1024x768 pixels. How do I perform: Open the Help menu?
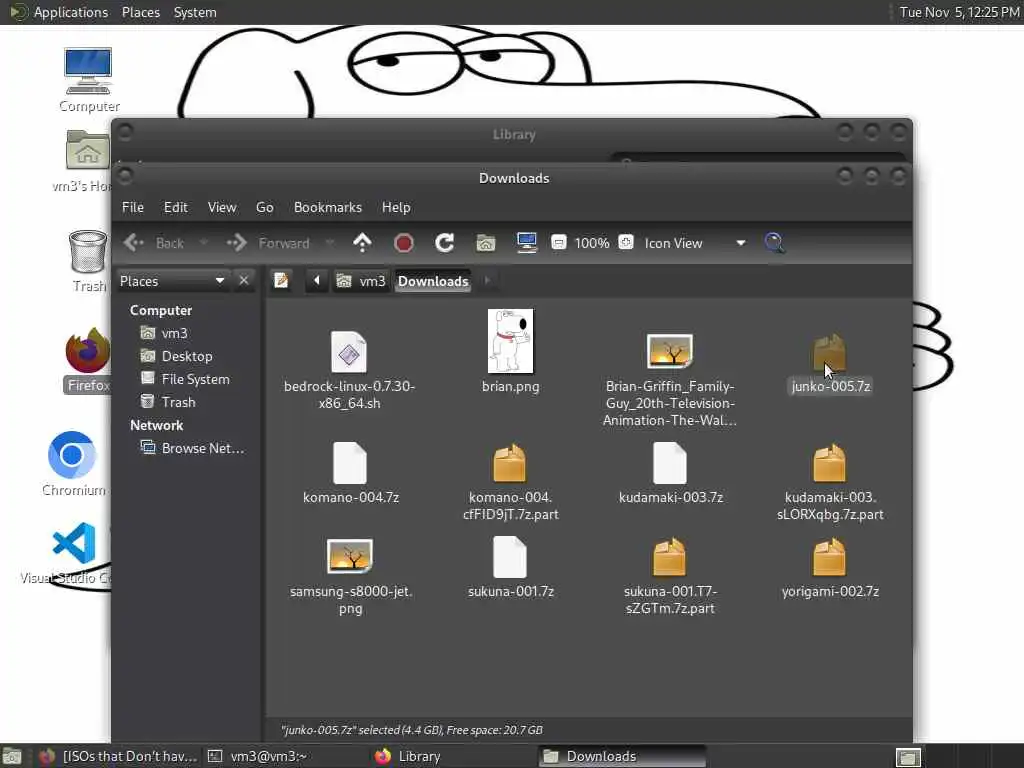pos(396,207)
